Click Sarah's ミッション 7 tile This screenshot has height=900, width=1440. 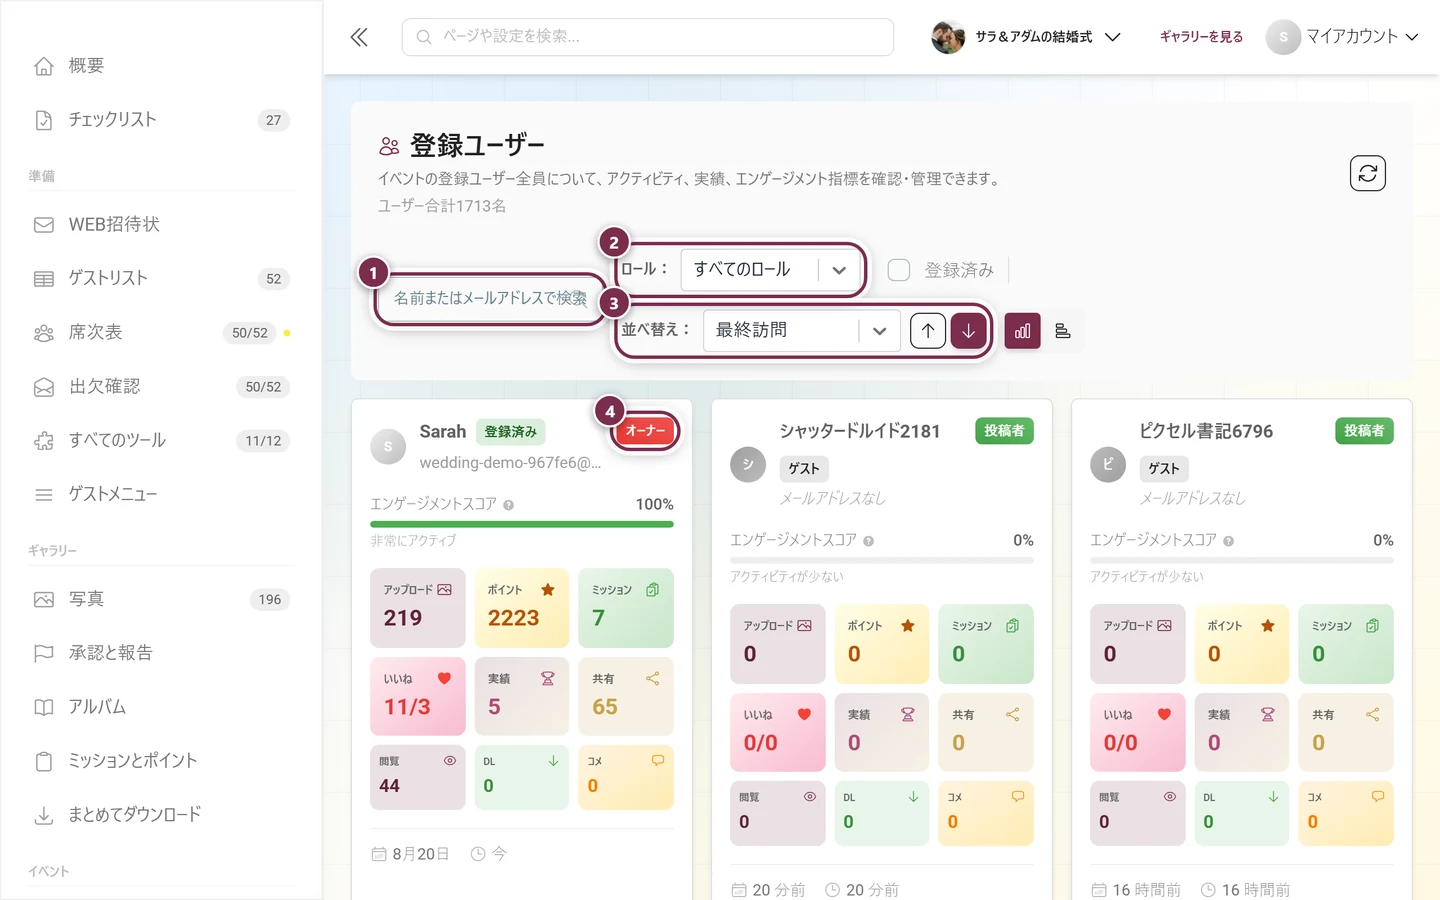click(x=626, y=608)
